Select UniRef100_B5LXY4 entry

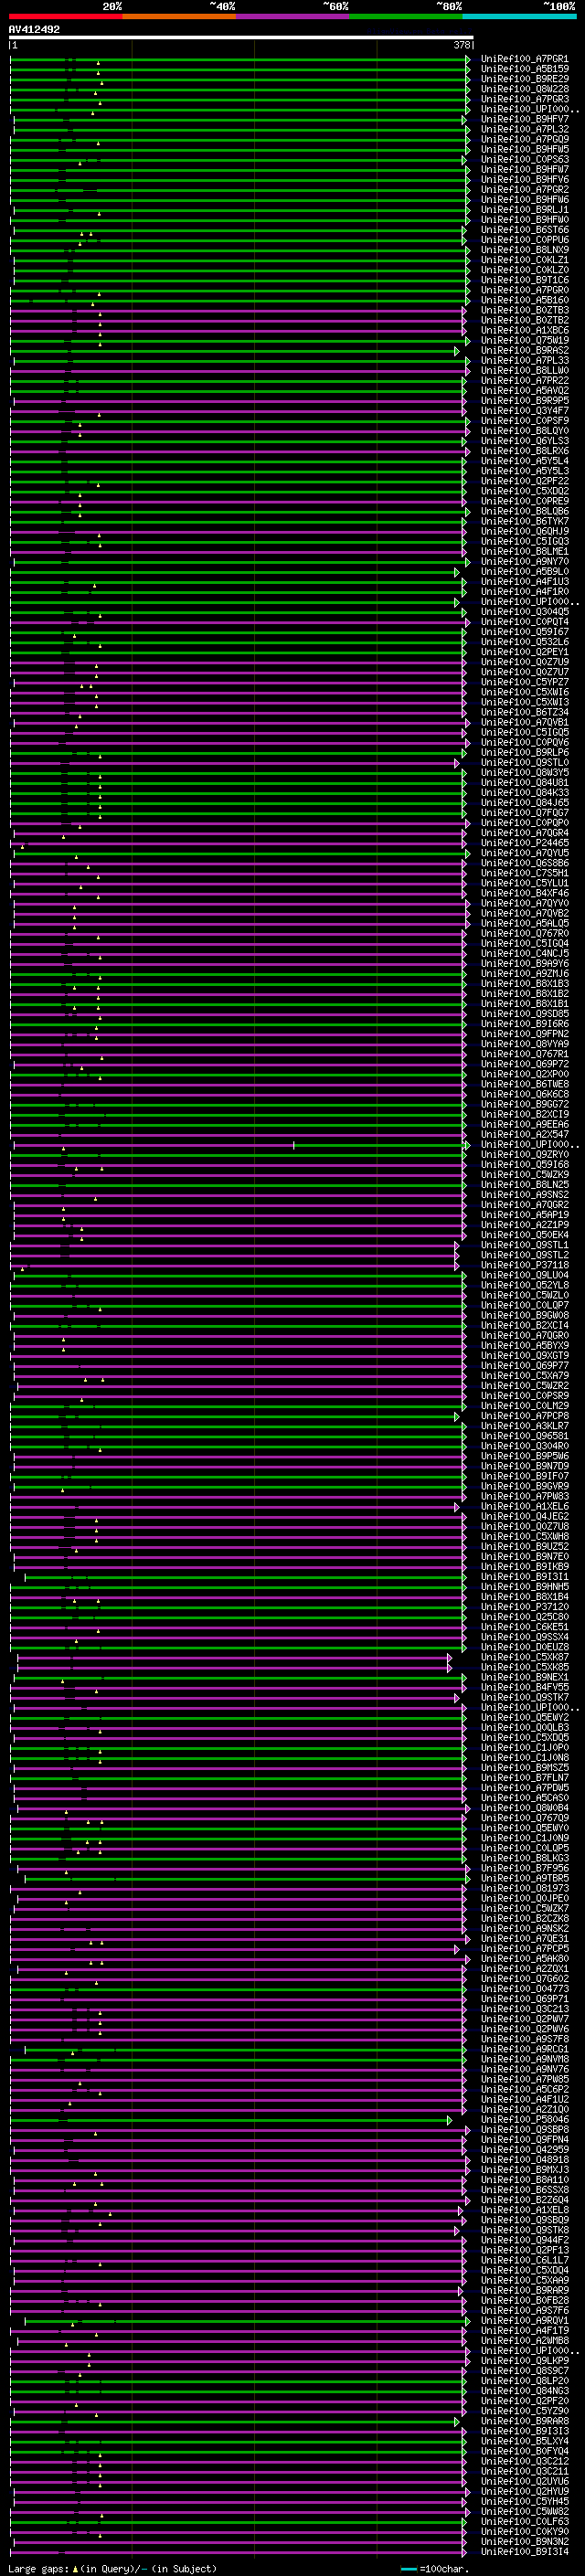524,2441
